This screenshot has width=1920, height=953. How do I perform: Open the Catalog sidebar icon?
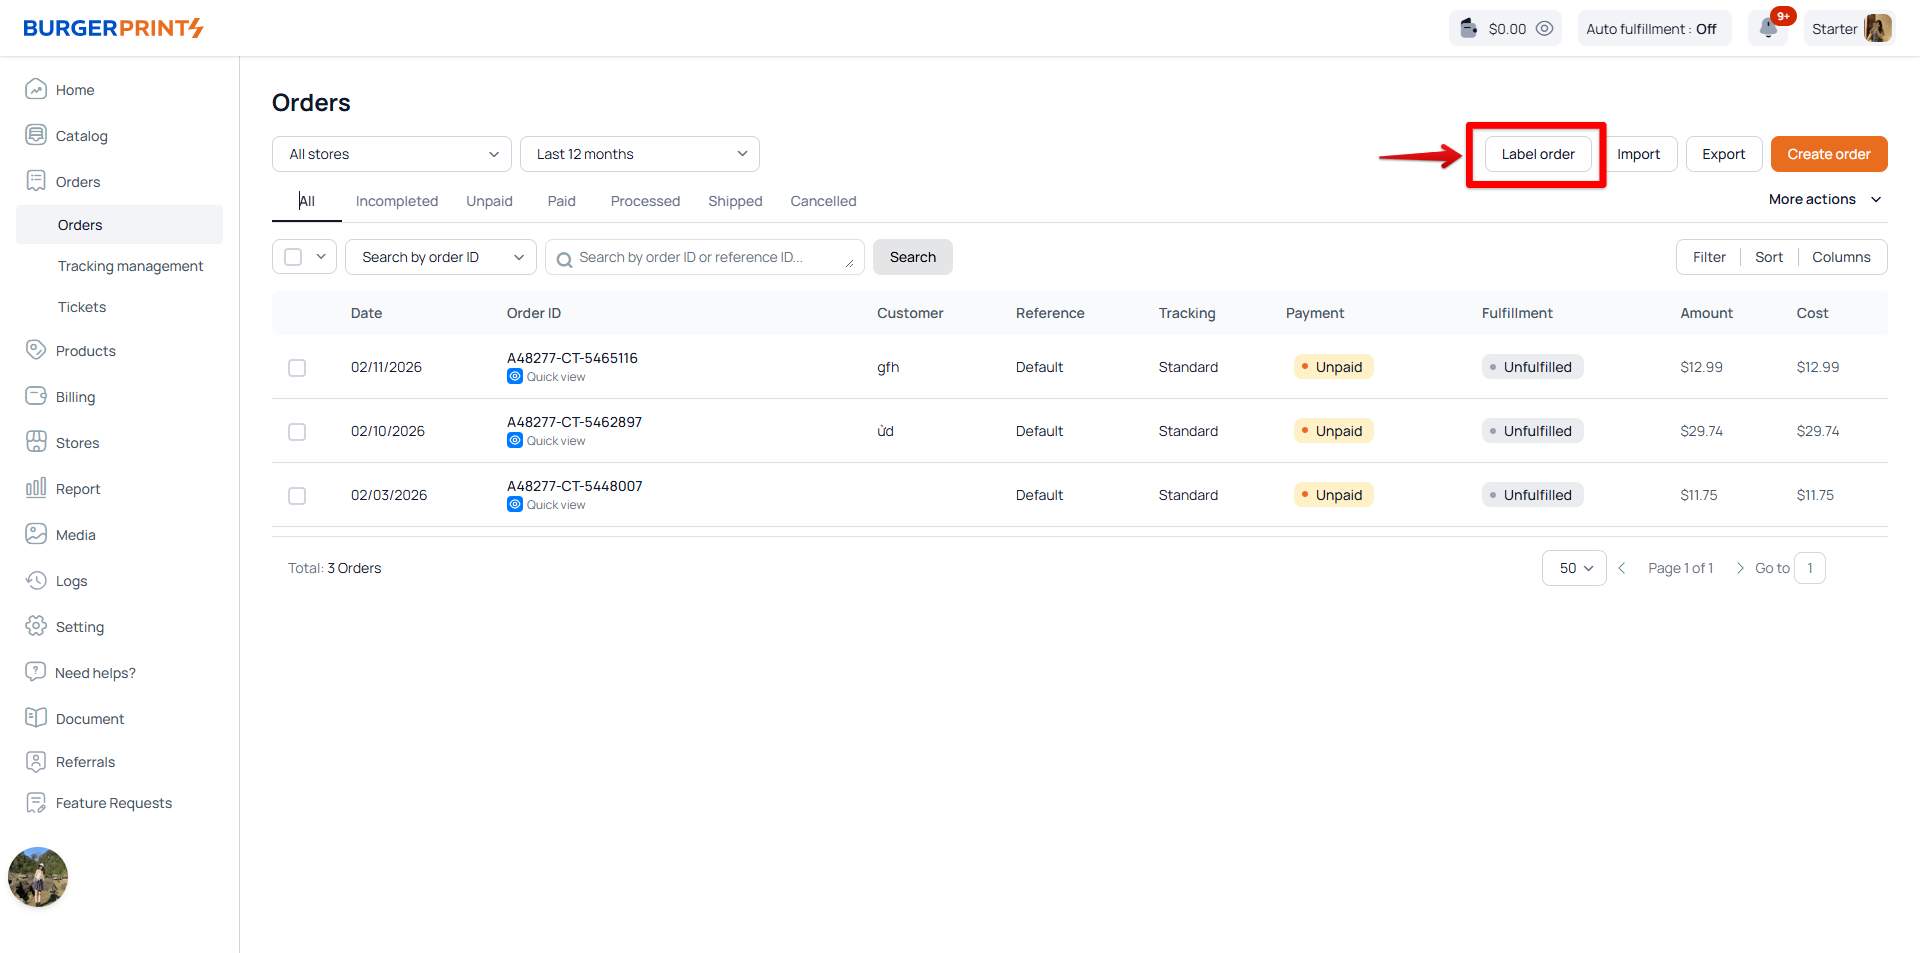tap(36, 135)
